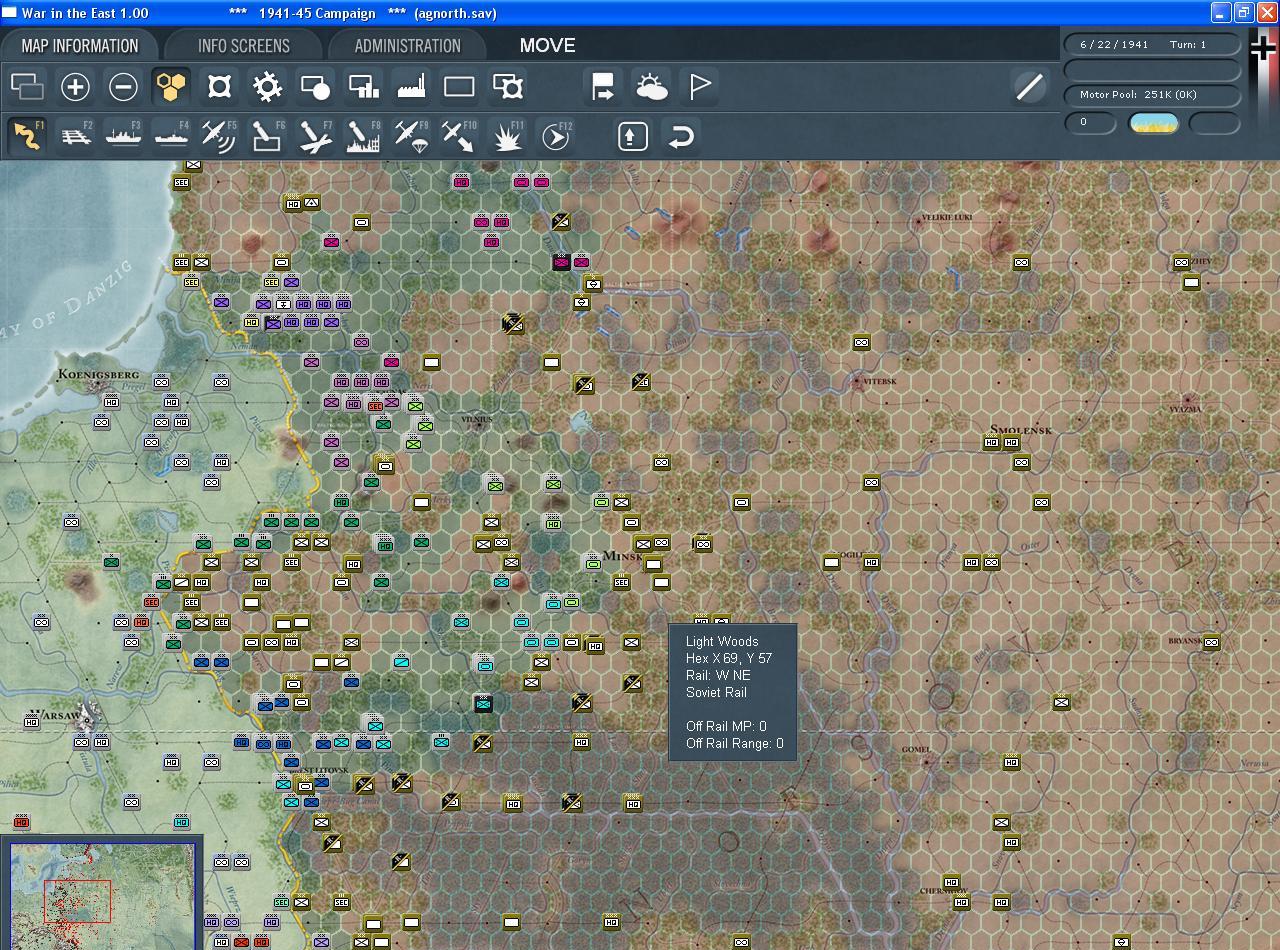Click the Gomel city label on map
Viewport: 1280px width, 950px height.
tap(915, 749)
